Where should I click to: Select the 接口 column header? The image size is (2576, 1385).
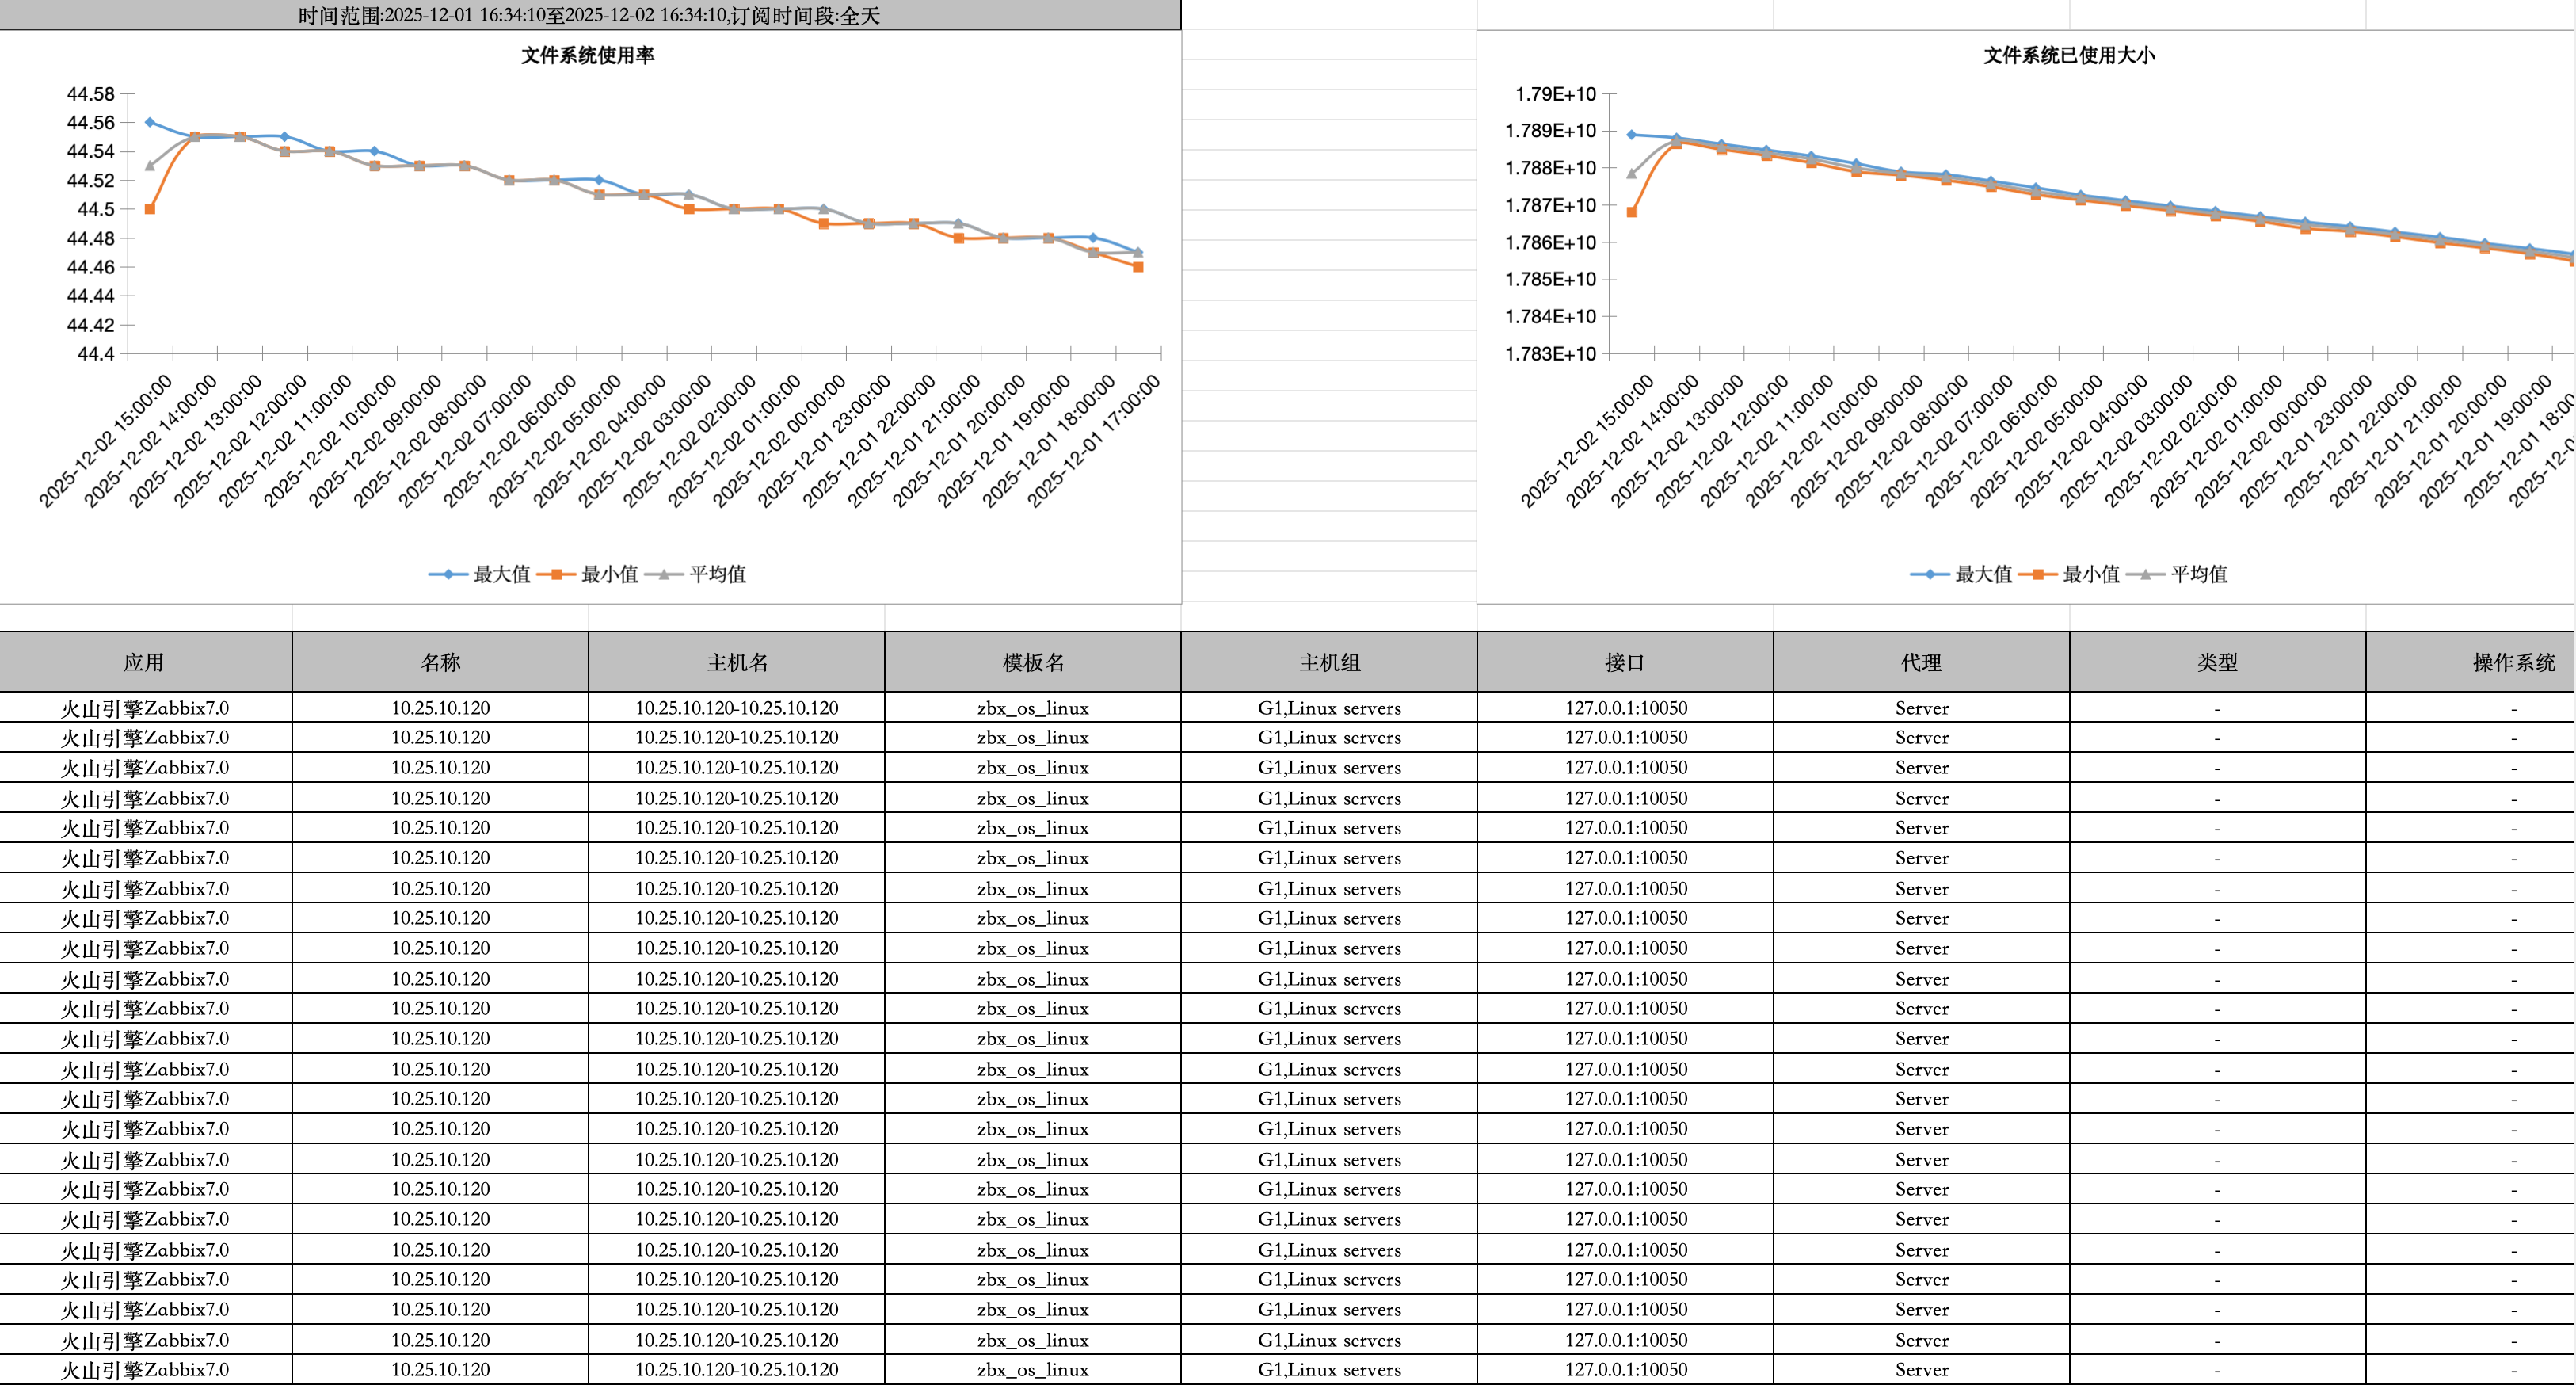pos(1625,662)
